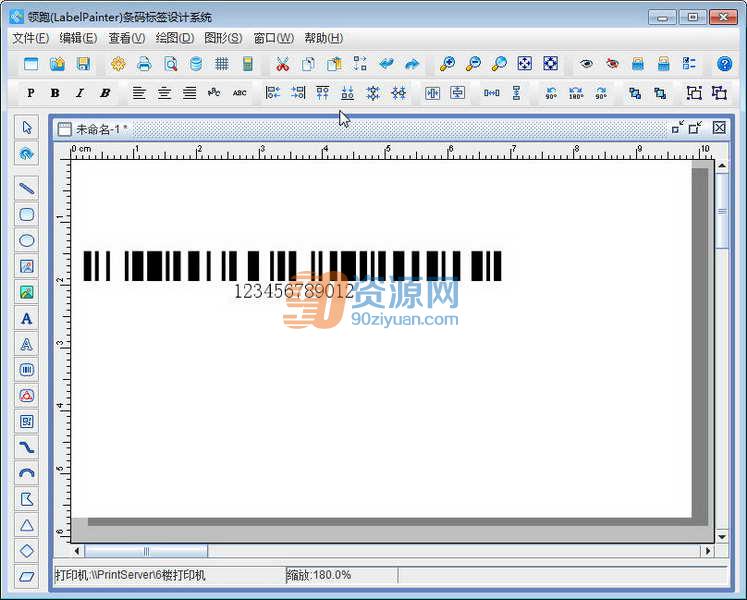
Task: Make objects equal horizontal spacing
Action: [x=492, y=93]
